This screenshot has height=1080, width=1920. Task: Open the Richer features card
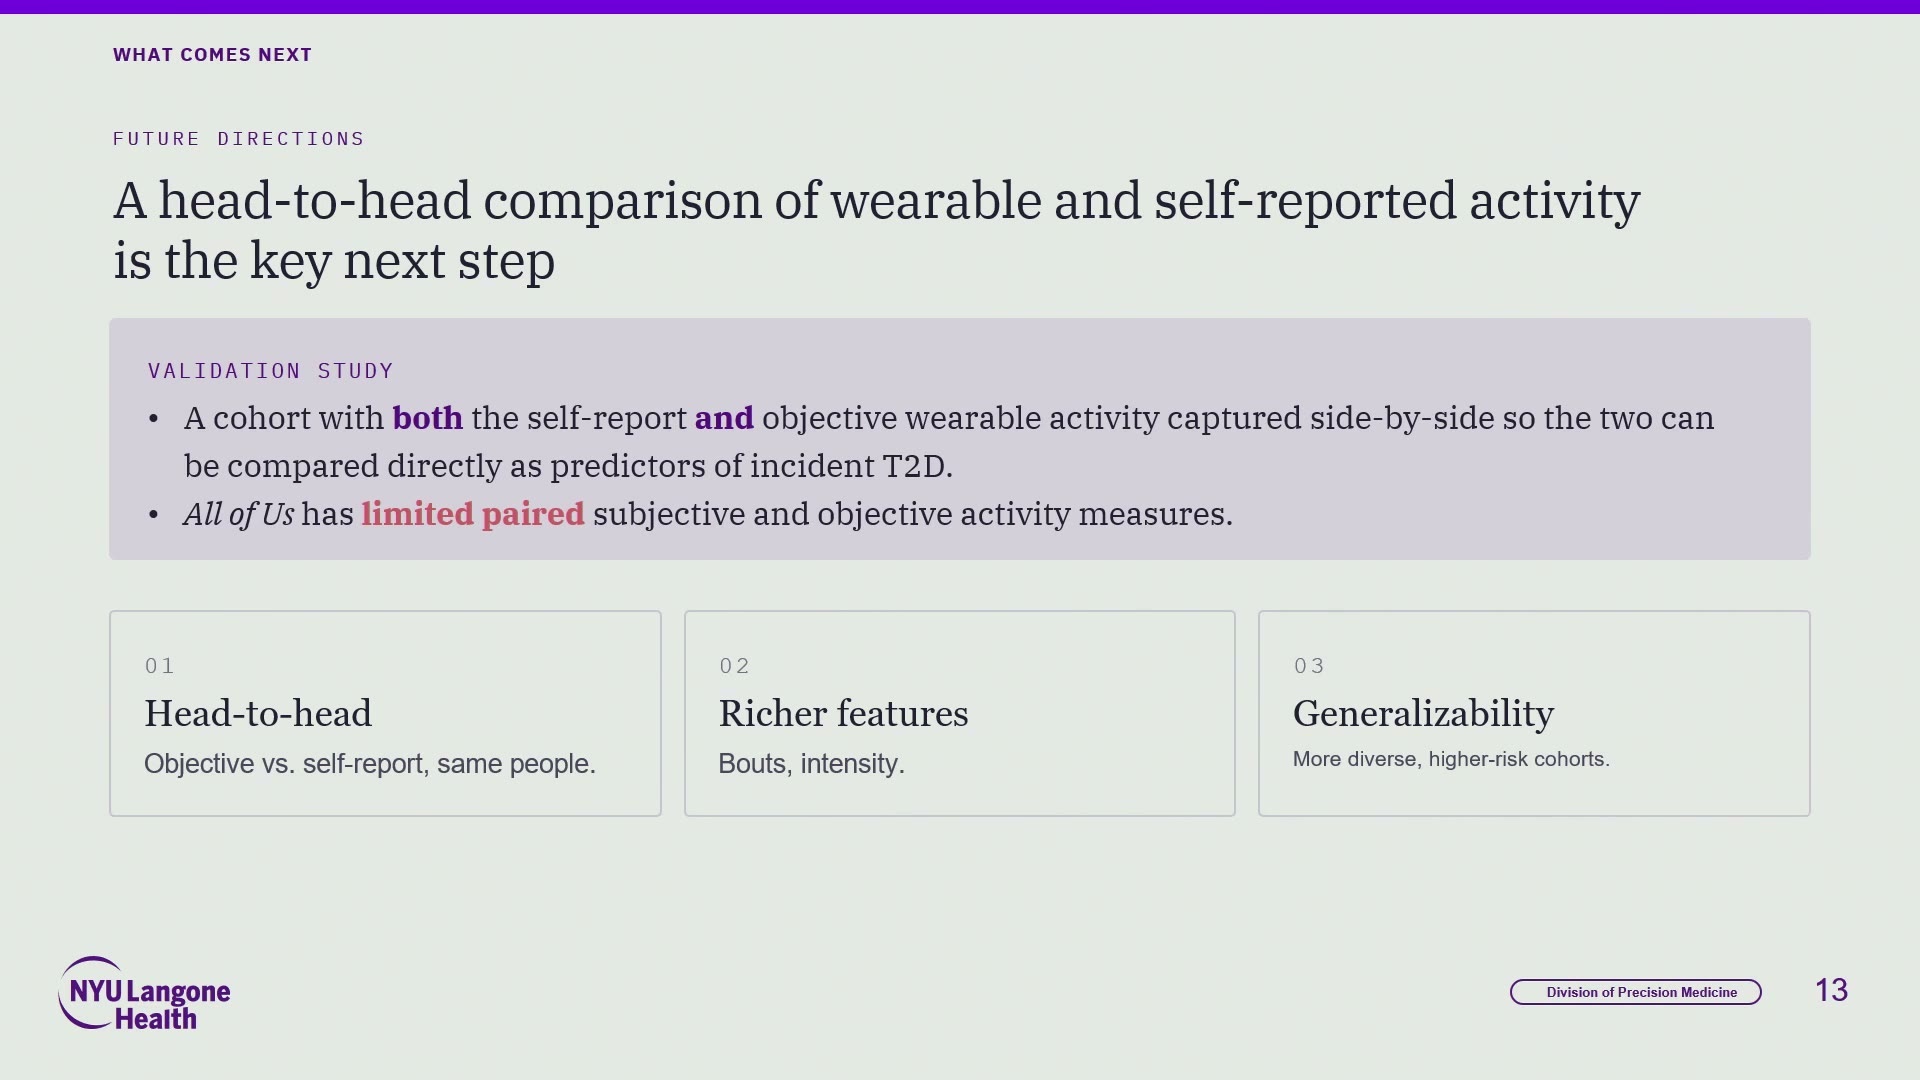959,713
